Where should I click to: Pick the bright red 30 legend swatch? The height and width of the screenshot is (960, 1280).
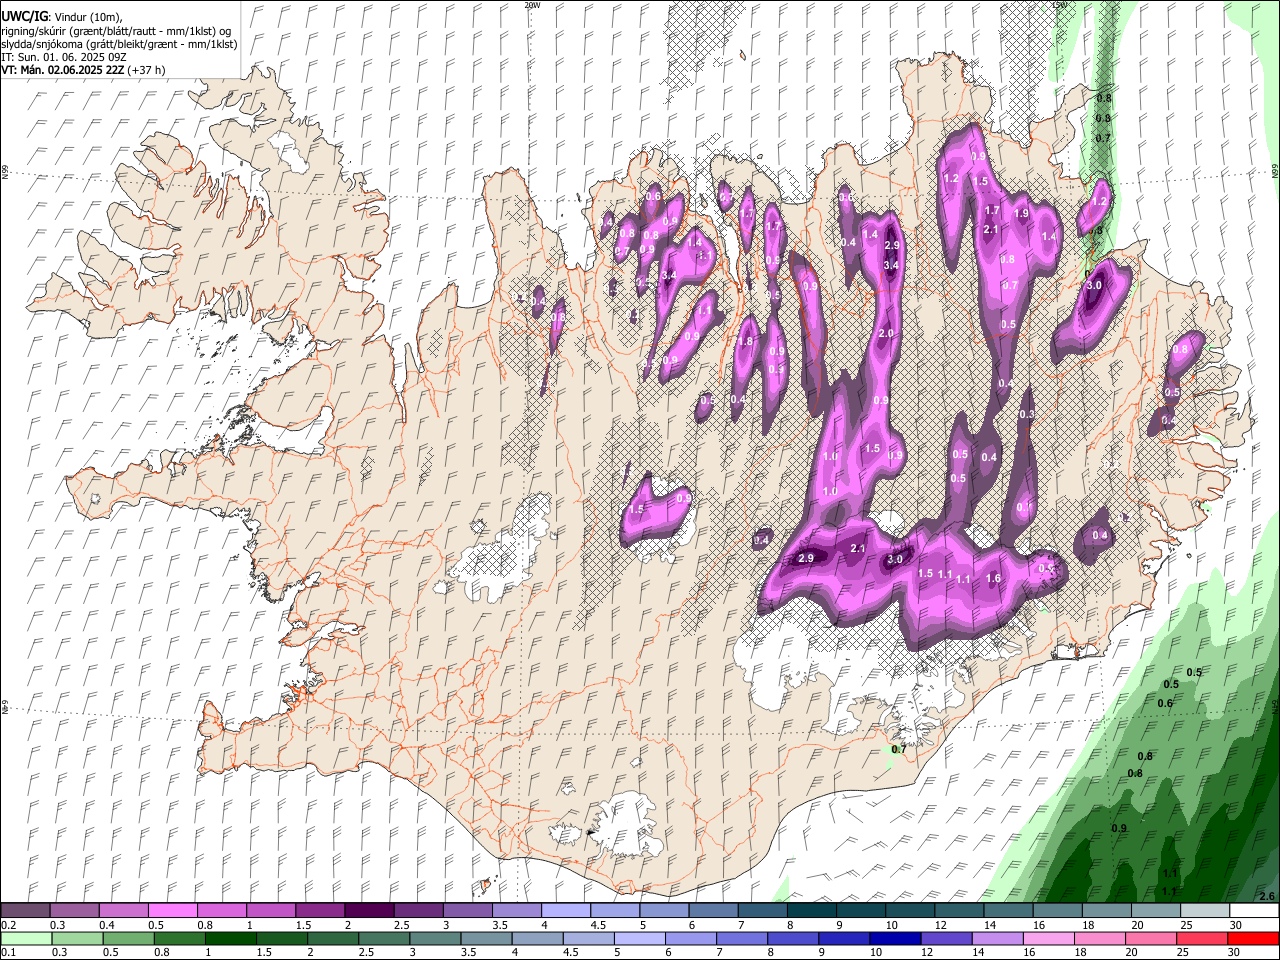point(1254,938)
